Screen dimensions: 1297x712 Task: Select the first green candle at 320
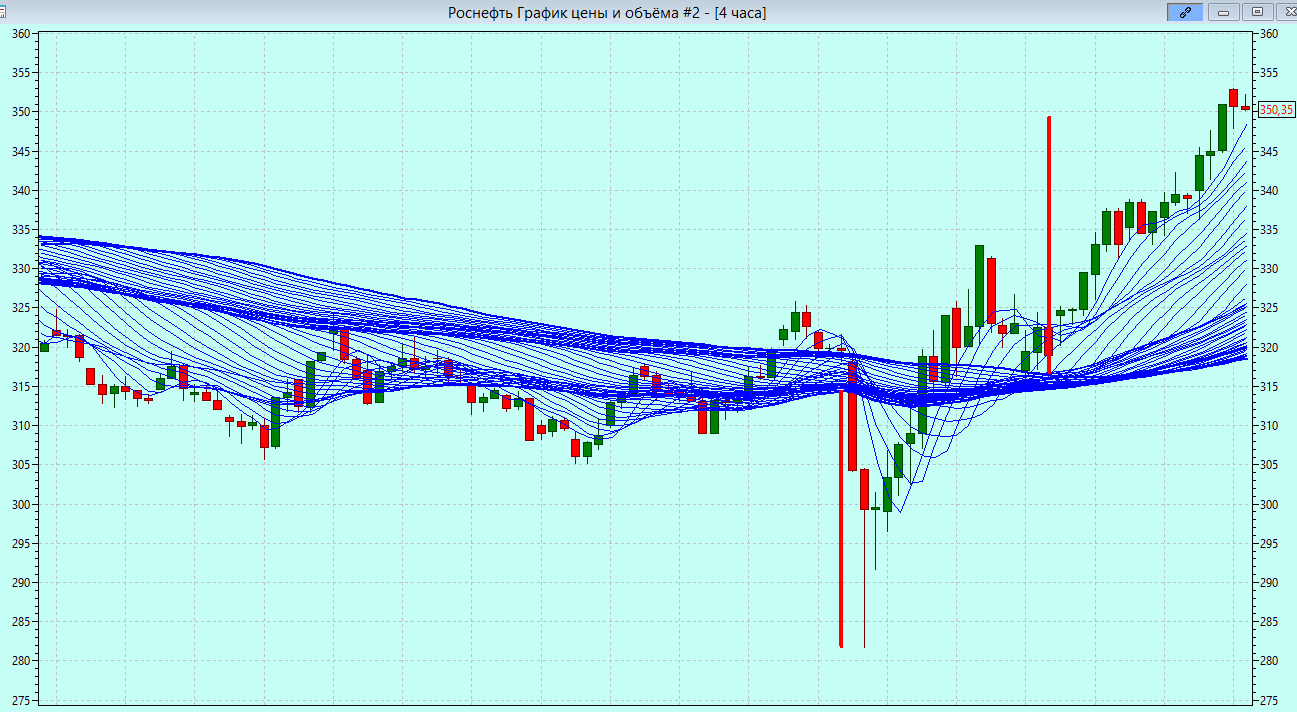coord(44,347)
